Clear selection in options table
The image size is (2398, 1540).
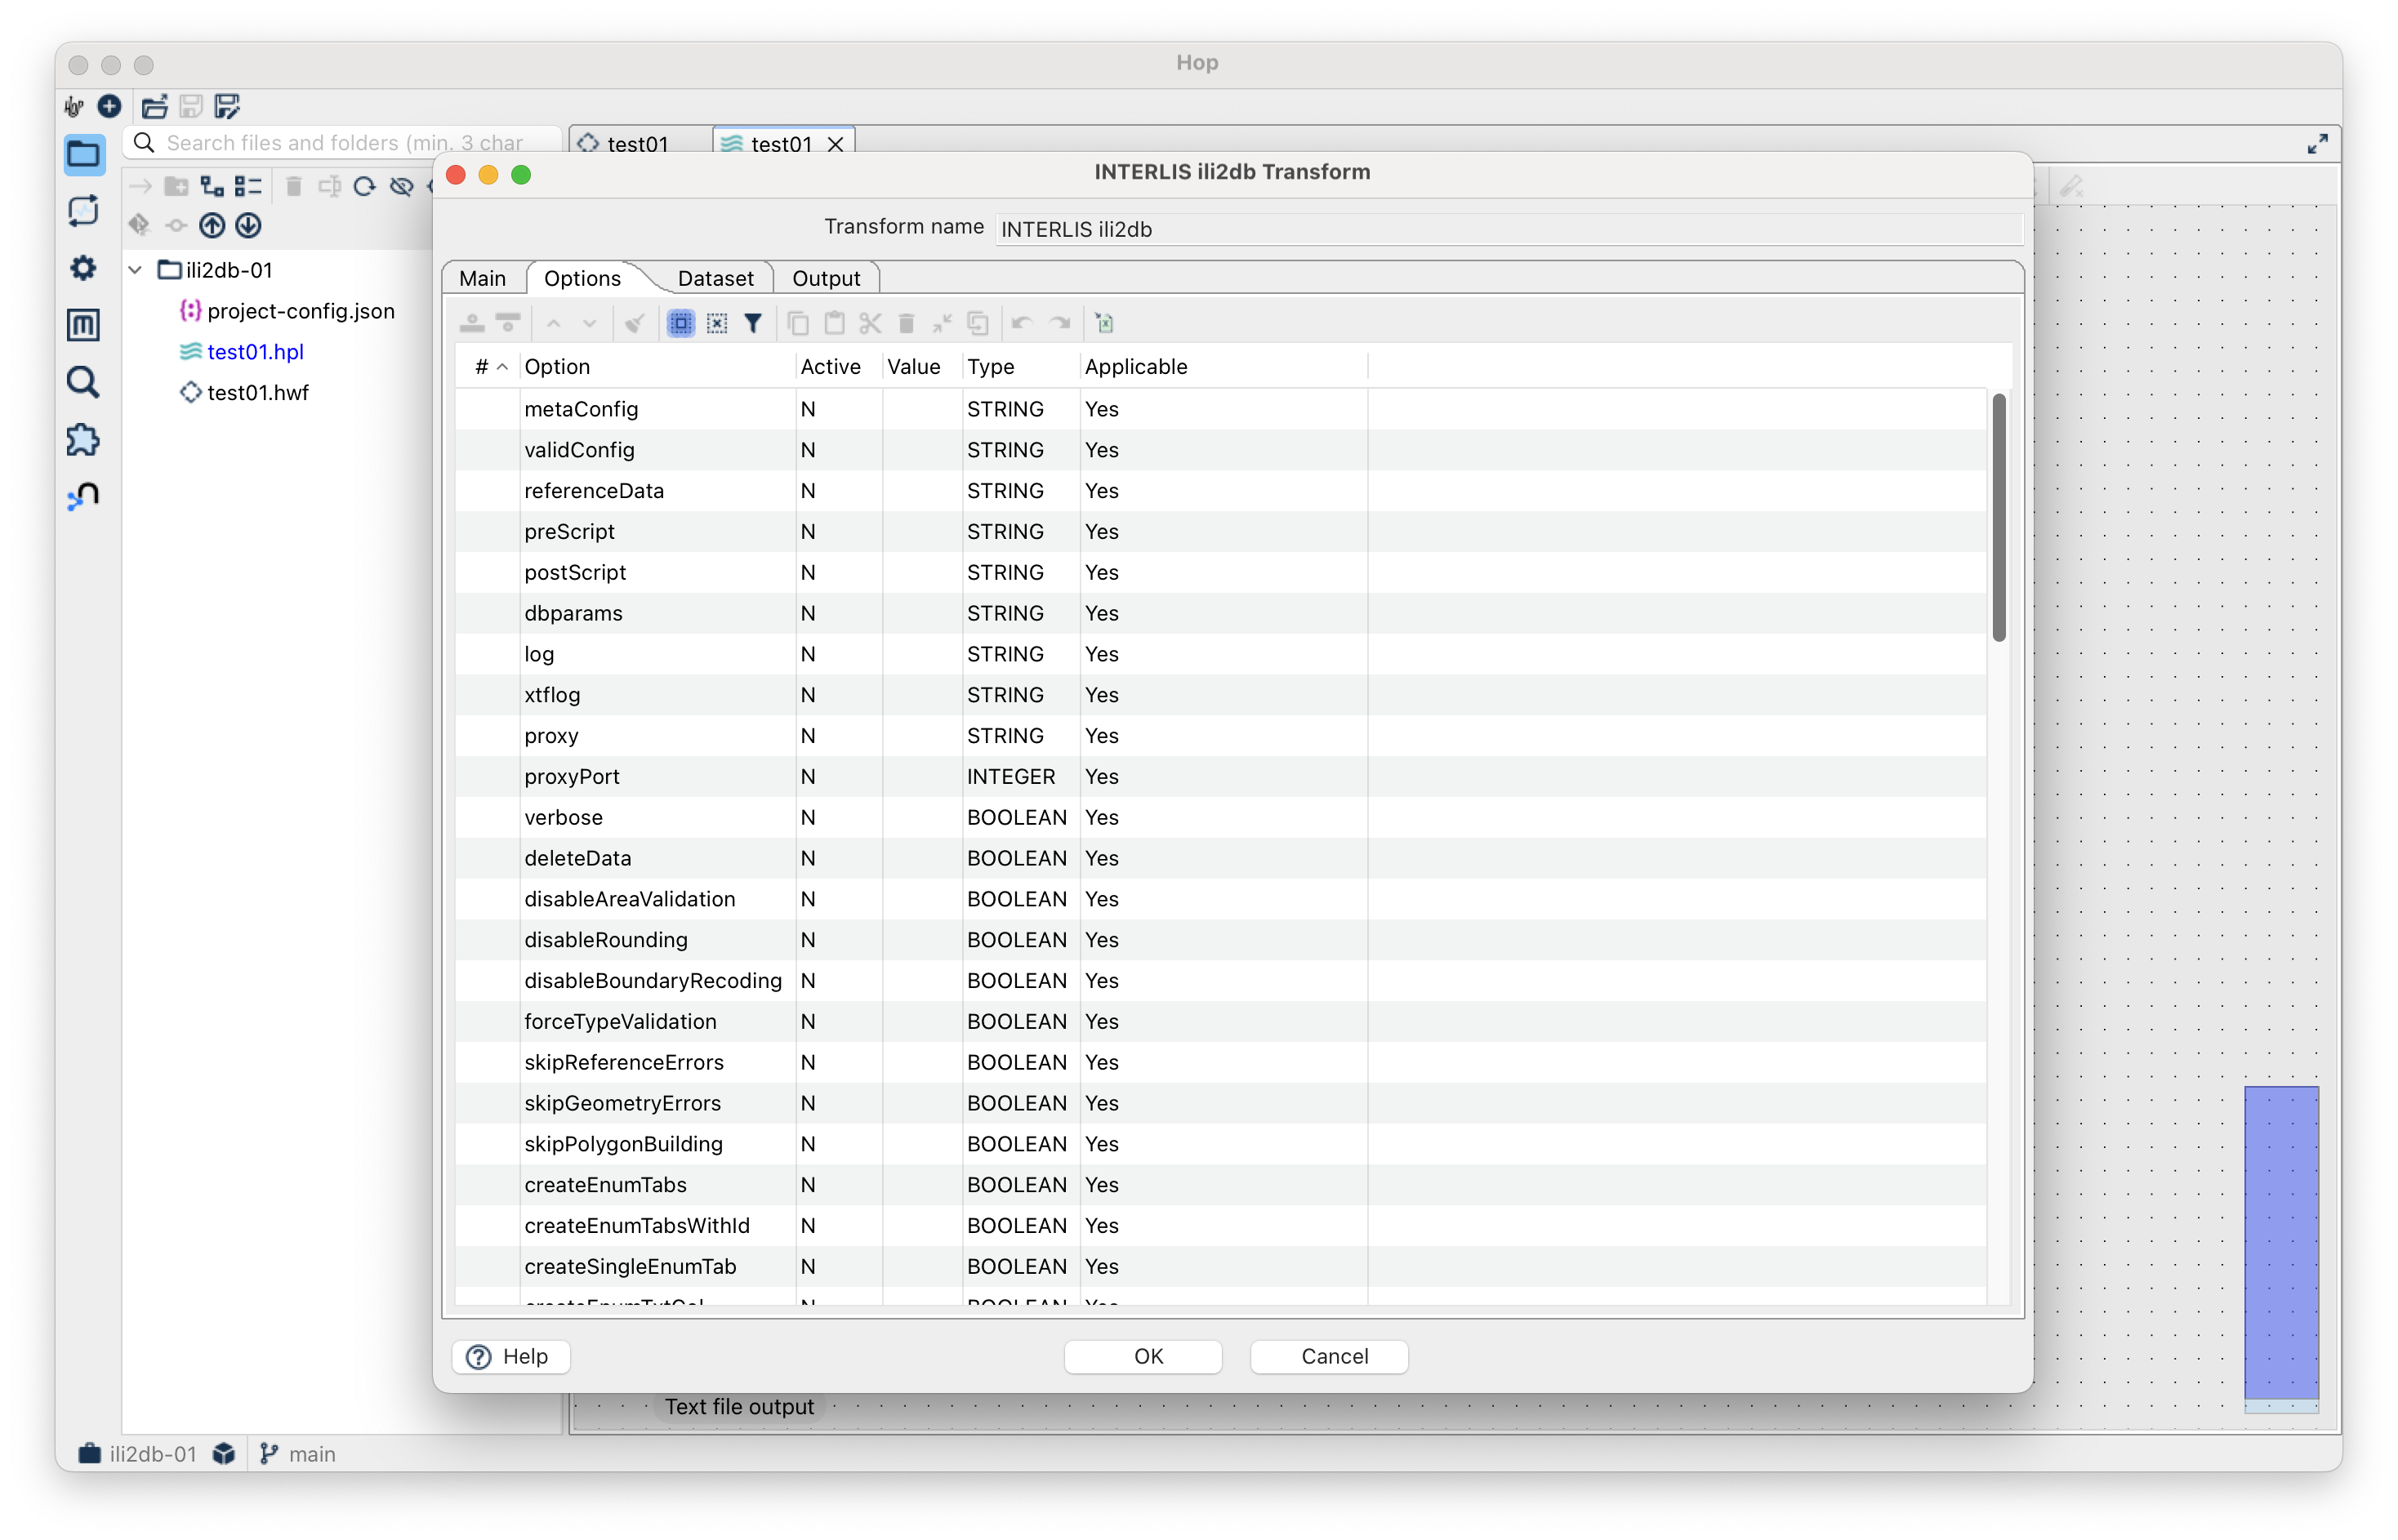click(x=717, y=323)
